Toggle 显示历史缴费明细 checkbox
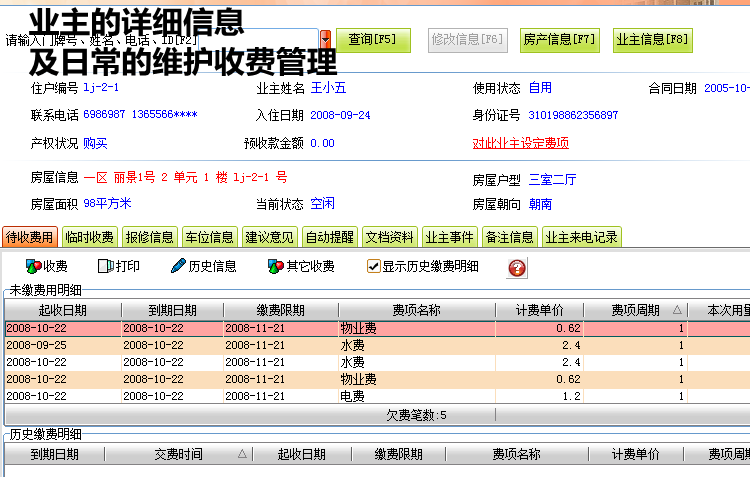This screenshot has height=477, width=750. (373, 266)
